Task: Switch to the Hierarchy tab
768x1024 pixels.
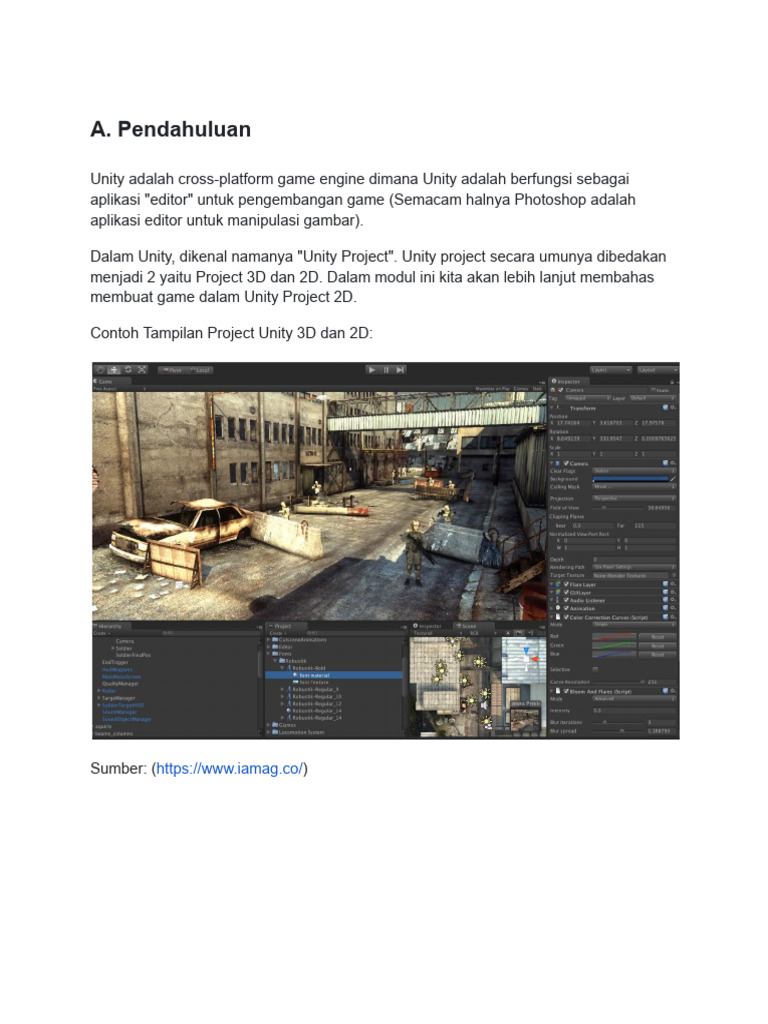Action: (111, 626)
